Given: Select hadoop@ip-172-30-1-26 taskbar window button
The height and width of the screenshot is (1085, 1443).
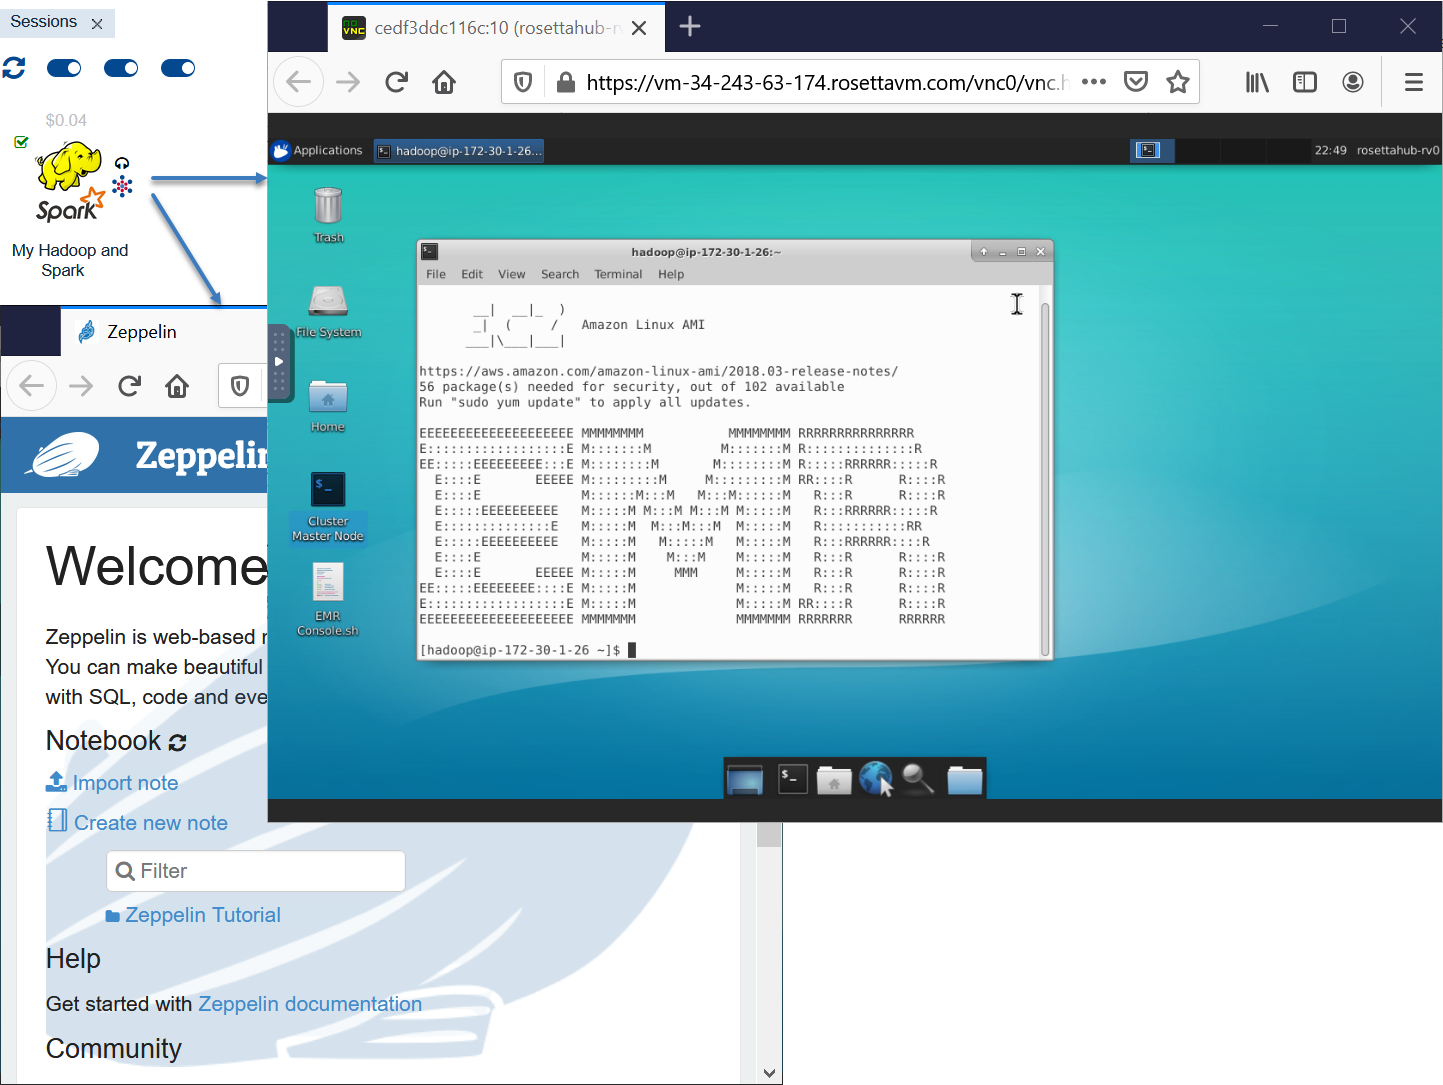Looking at the screenshot, I should click(459, 151).
